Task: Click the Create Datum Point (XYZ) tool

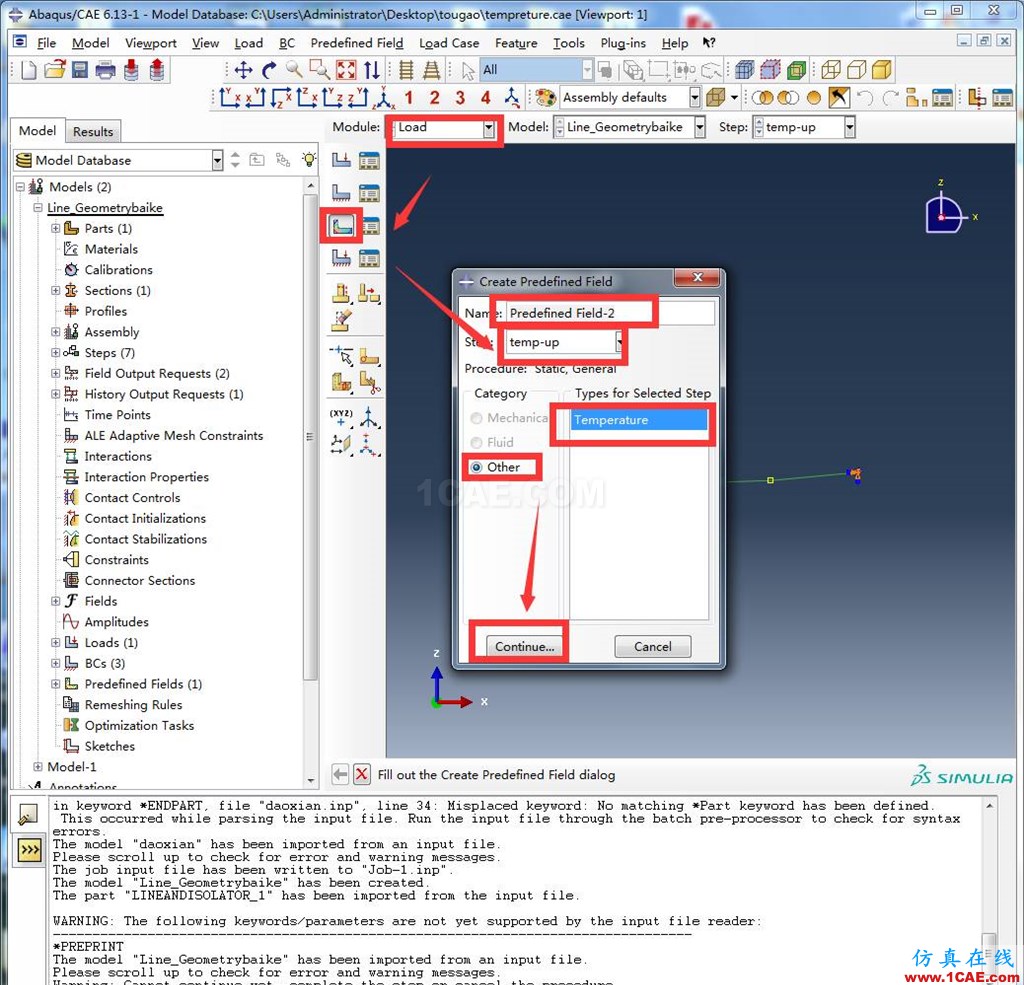Action: coord(341,417)
